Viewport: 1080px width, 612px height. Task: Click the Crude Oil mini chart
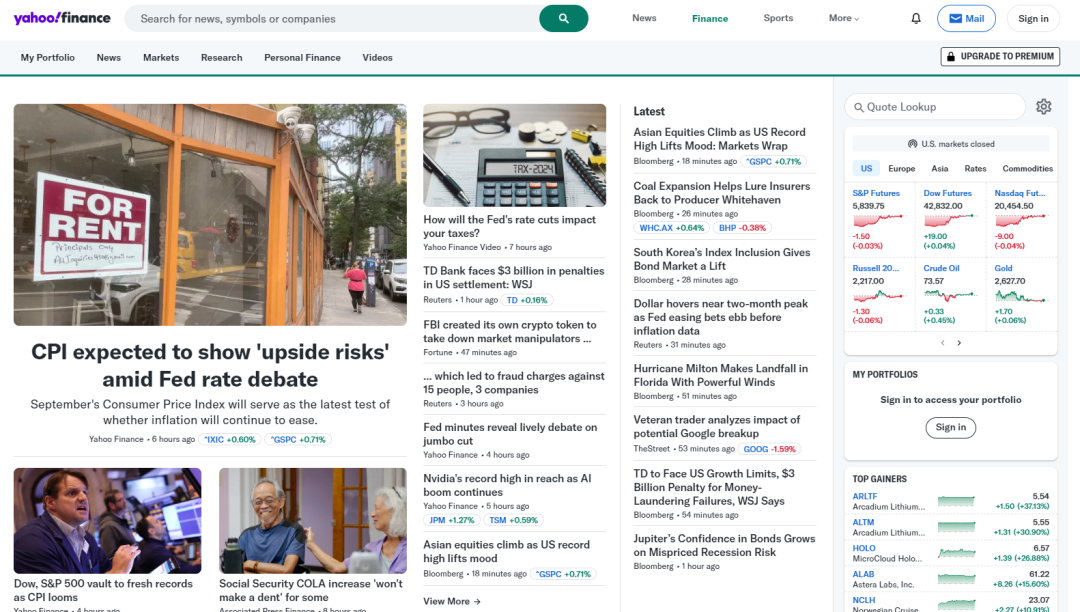point(950,295)
